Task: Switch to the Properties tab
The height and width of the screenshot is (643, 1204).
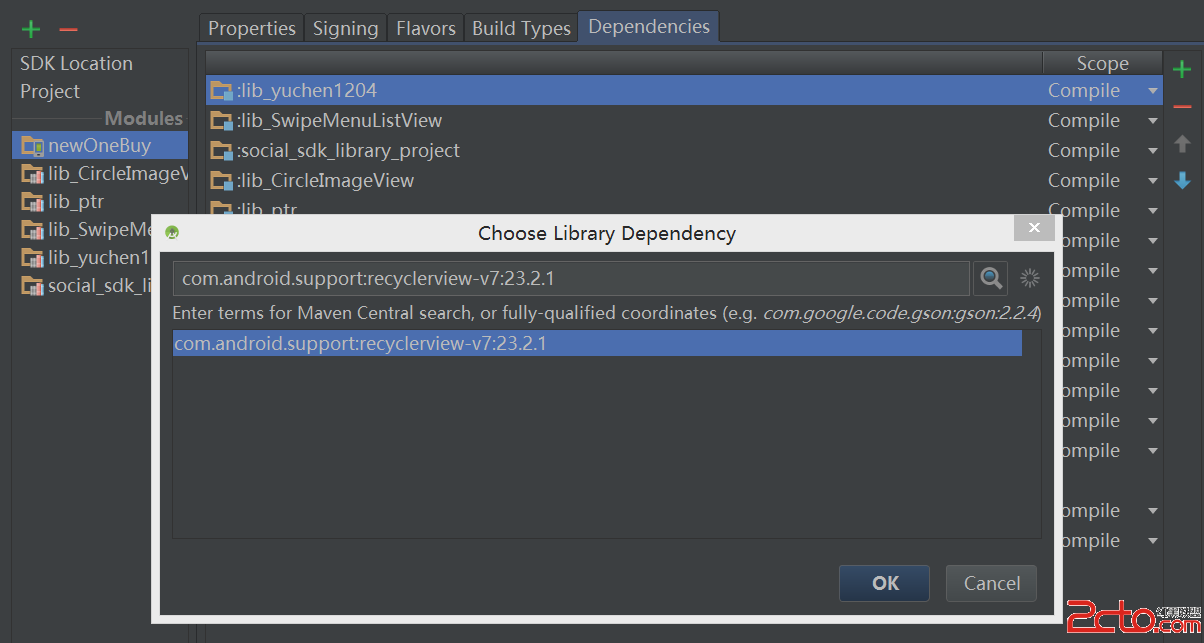Action: click(252, 28)
